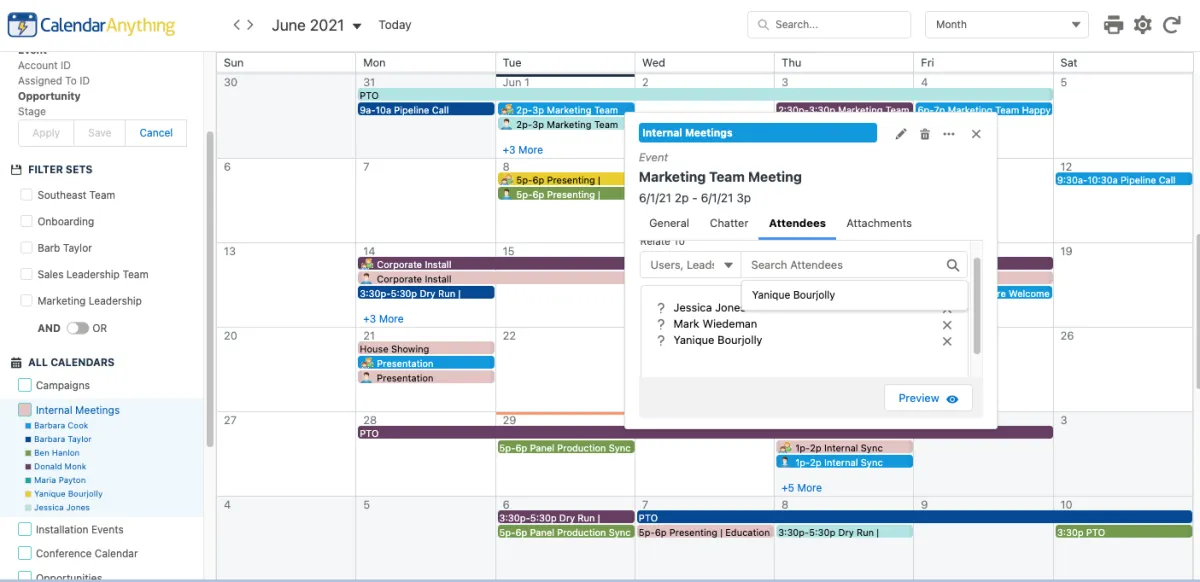Open 5p-6p Panel Production Sync on June 29
The image size is (1200, 582).
566,448
